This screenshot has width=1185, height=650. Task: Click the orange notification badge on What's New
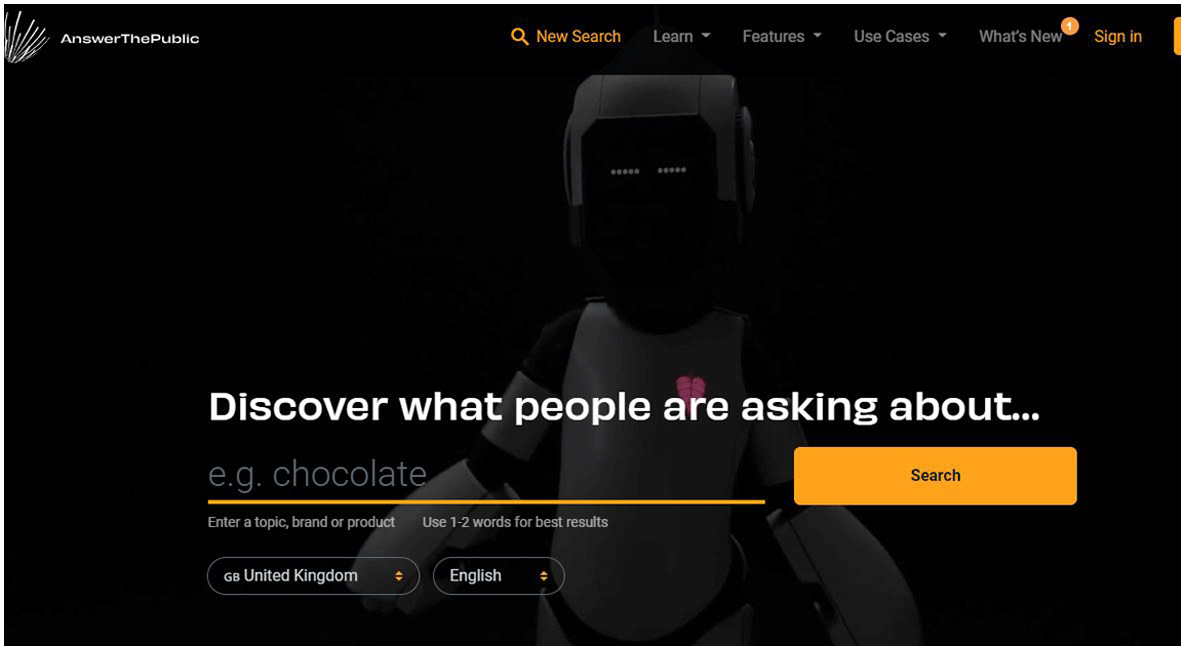tap(1069, 26)
